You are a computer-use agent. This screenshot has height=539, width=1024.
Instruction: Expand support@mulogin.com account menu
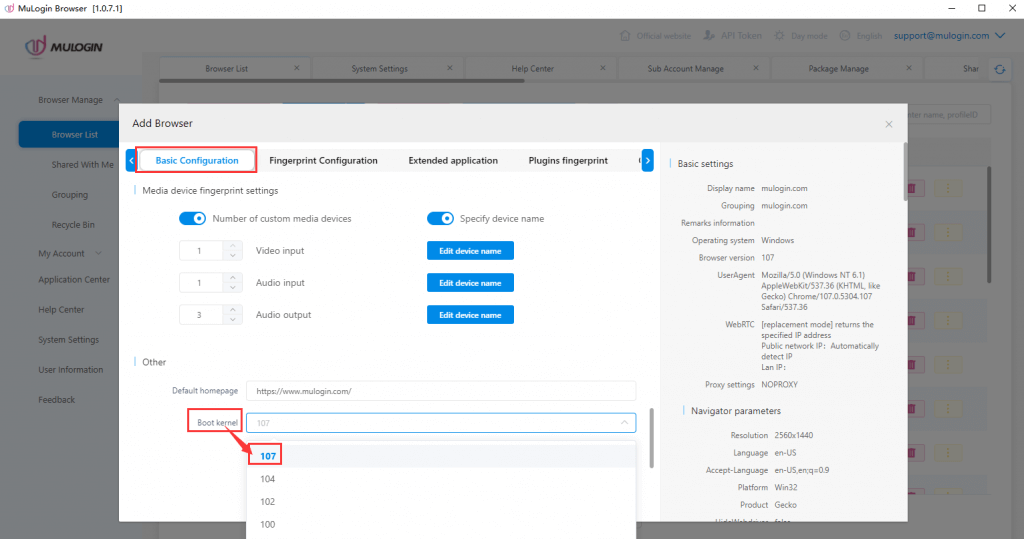[x=949, y=36]
